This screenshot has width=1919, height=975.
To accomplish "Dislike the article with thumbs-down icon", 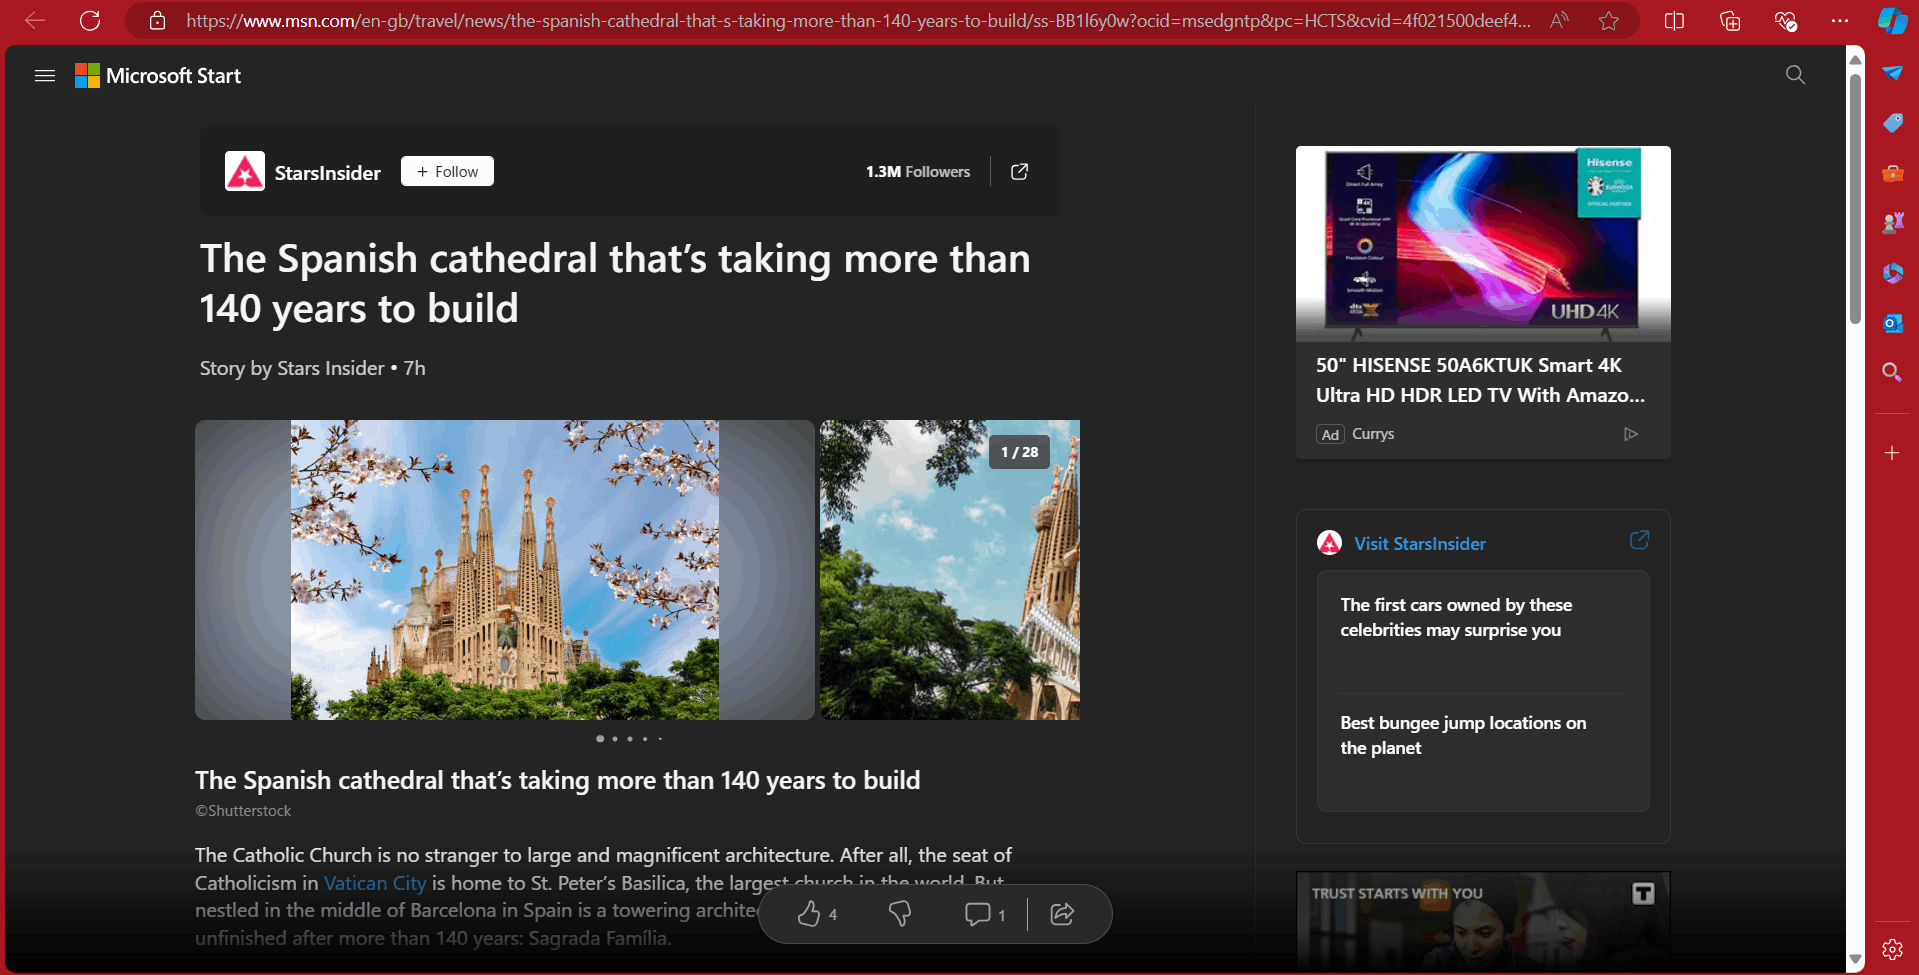I will tap(900, 913).
